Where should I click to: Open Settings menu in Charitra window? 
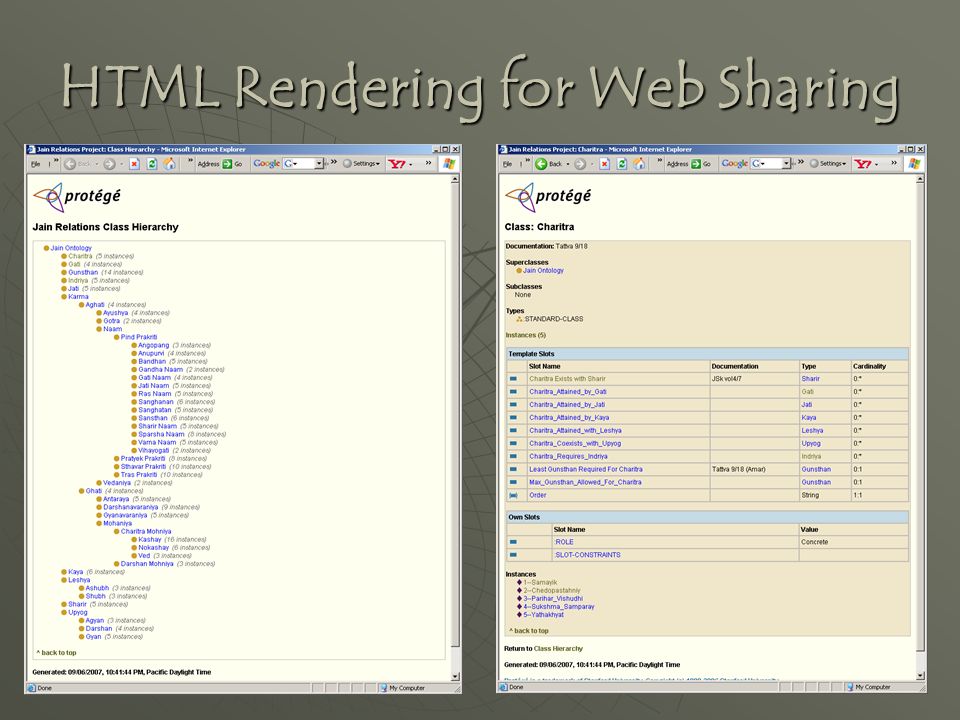point(833,164)
